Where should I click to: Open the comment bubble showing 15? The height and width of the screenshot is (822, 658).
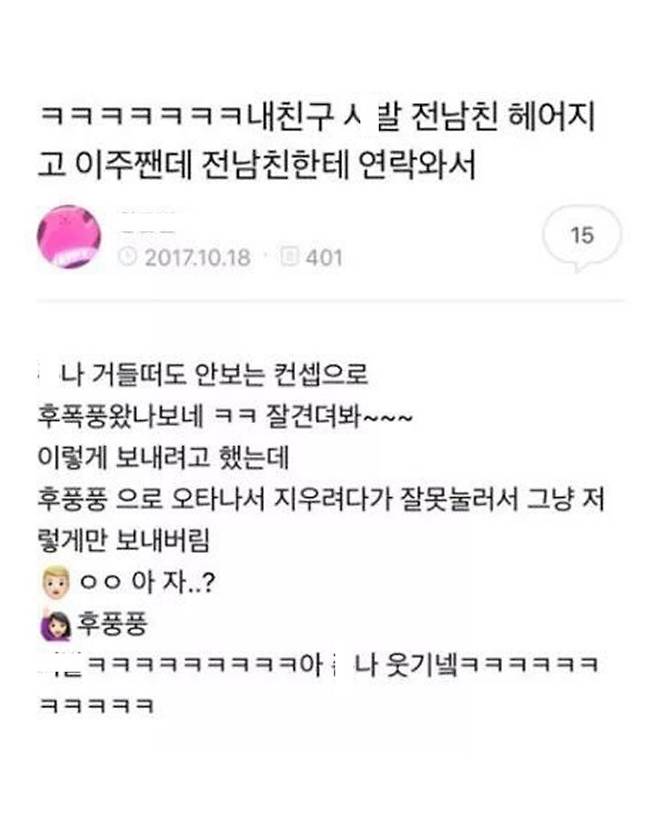point(581,238)
